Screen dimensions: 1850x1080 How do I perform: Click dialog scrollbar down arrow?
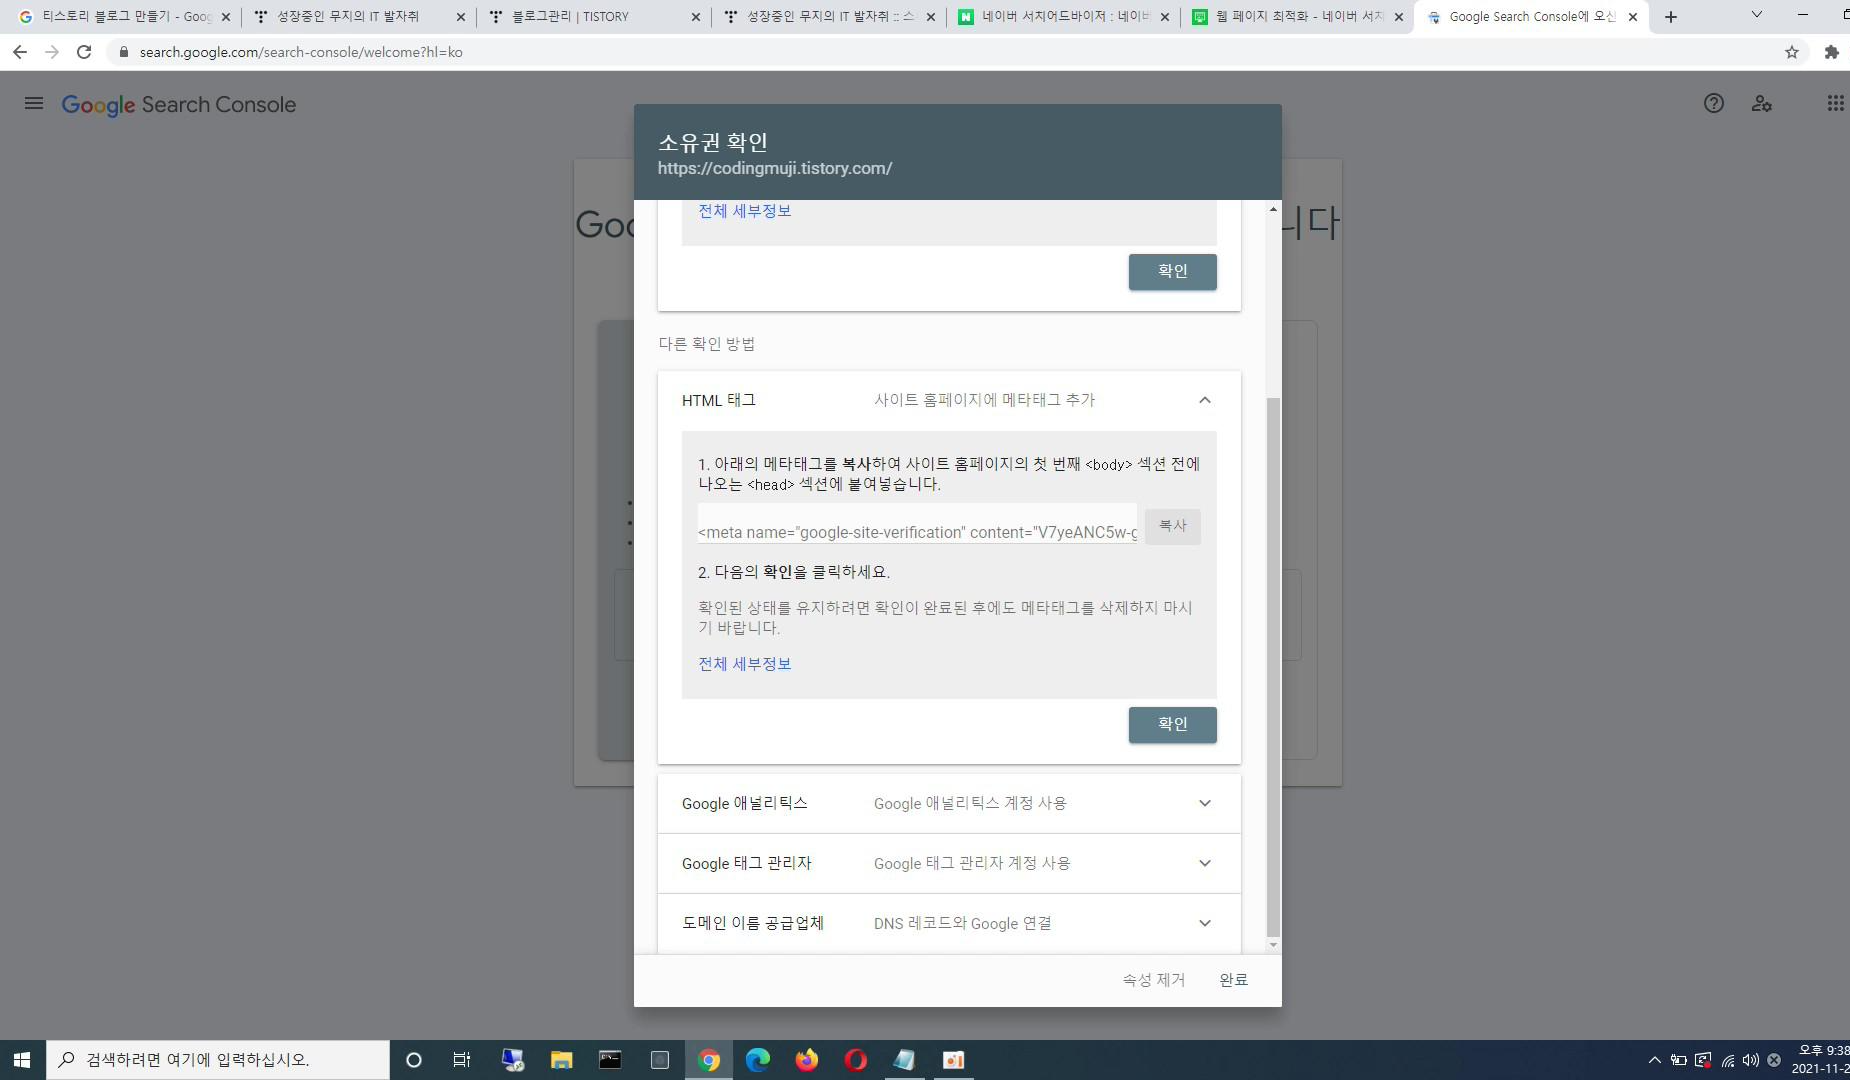[x=1273, y=945]
